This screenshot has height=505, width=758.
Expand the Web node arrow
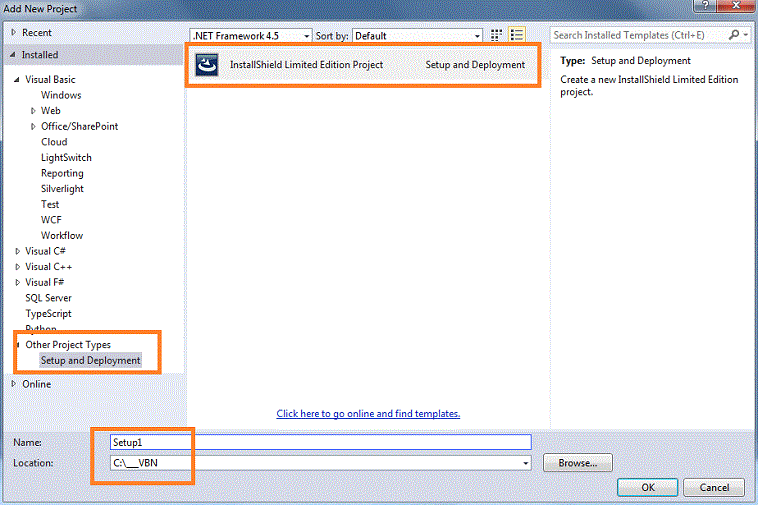(33, 111)
